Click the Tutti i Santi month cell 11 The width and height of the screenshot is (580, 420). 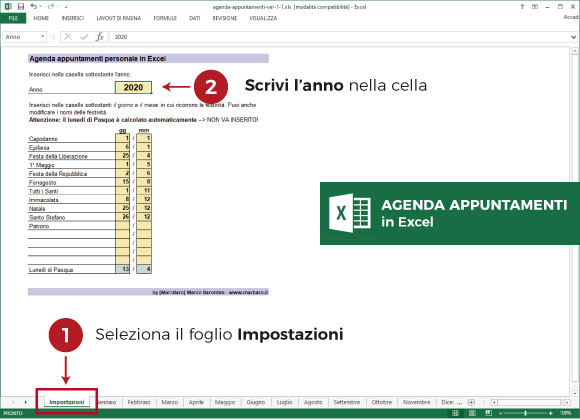point(144,191)
